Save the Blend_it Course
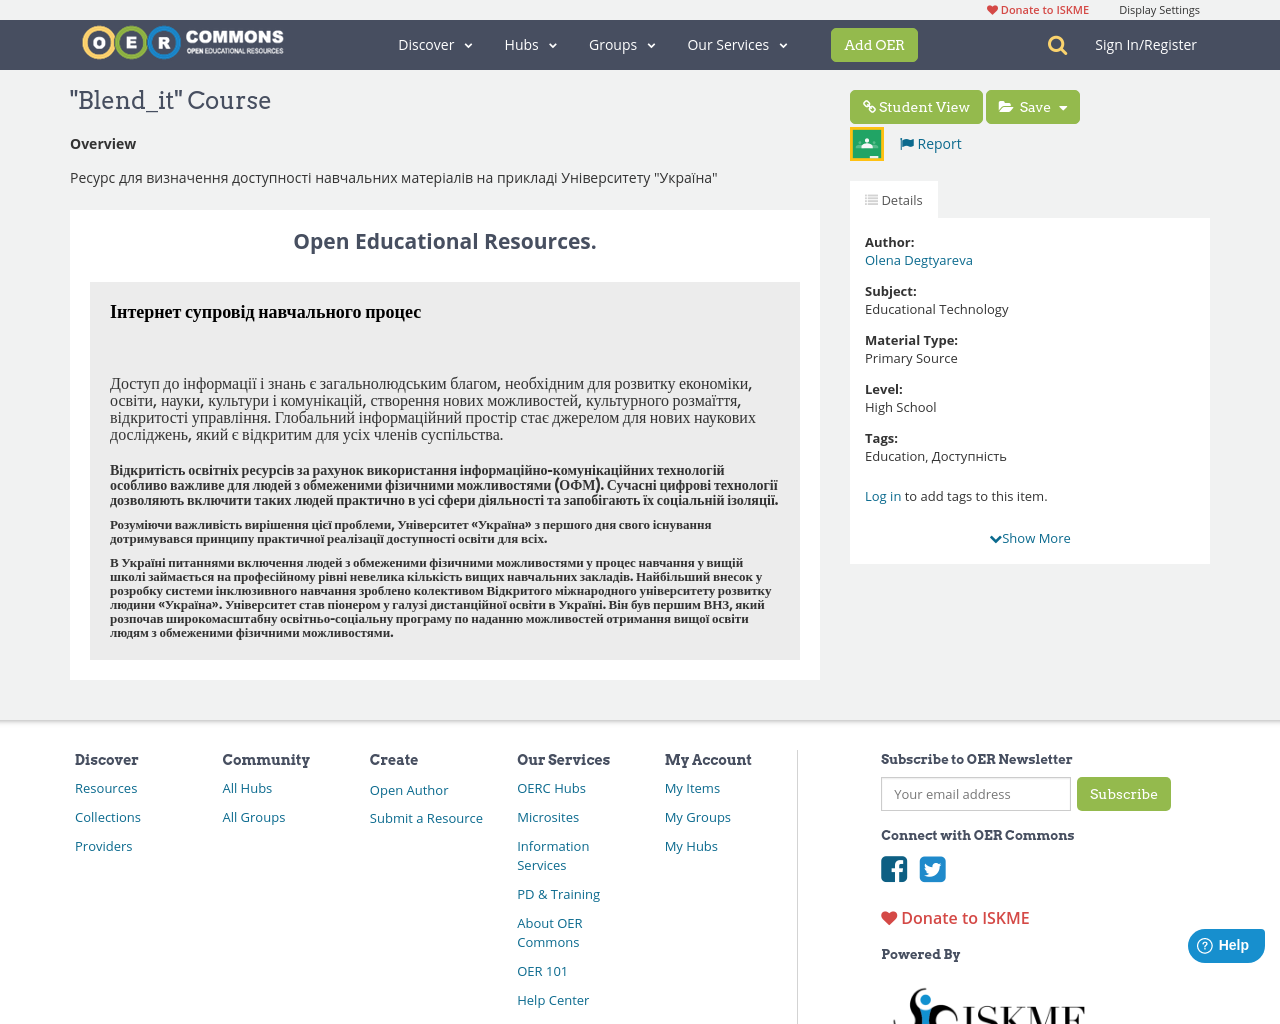Screen dimensions: 1280x1024 [x=1022, y=108]
